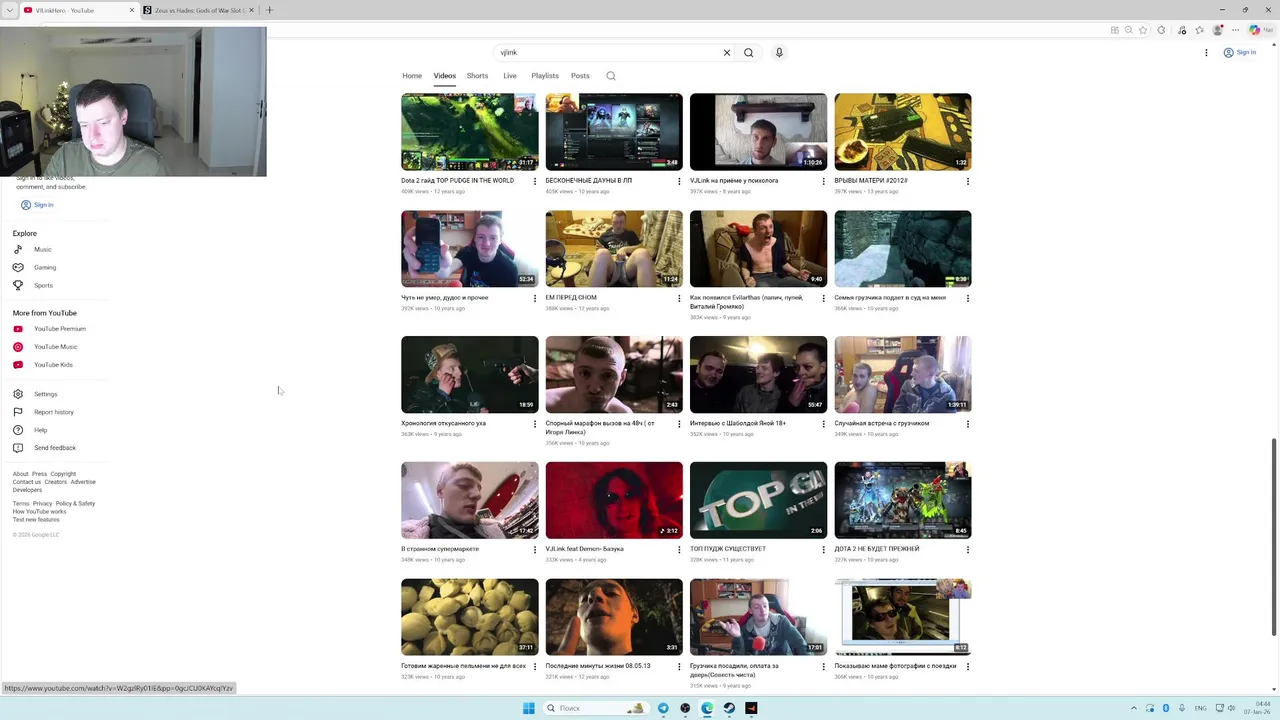Open Settings in the YouTube sidebar
Screen dimensions: 1280x720
tap(45, 394)
